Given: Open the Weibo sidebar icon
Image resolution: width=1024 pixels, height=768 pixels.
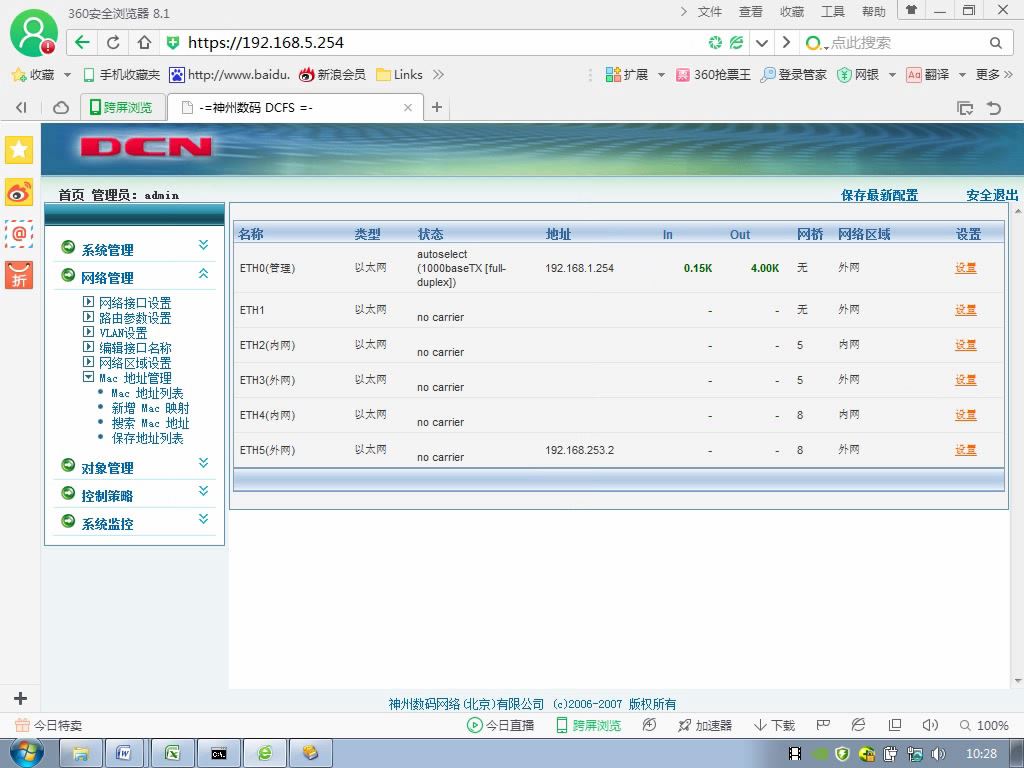Looking at the screenshot, I should (x=19, y=193).
